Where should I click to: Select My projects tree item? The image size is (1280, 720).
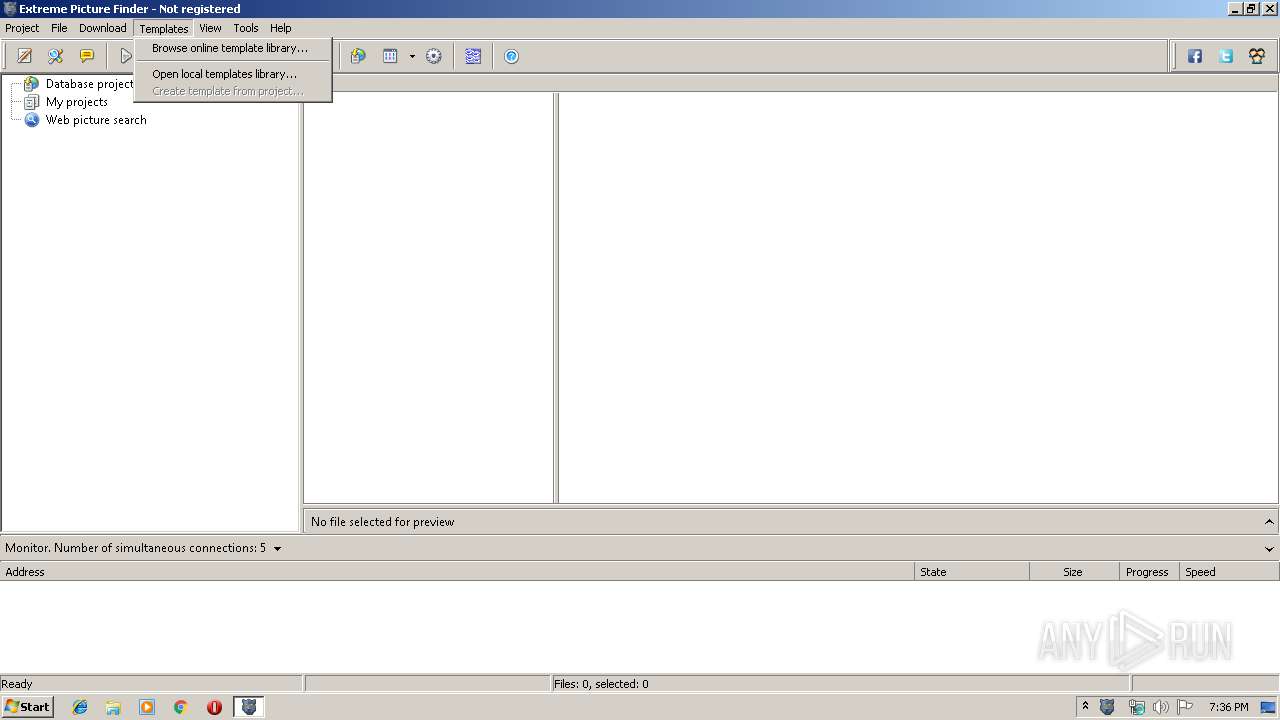point(77,102)
